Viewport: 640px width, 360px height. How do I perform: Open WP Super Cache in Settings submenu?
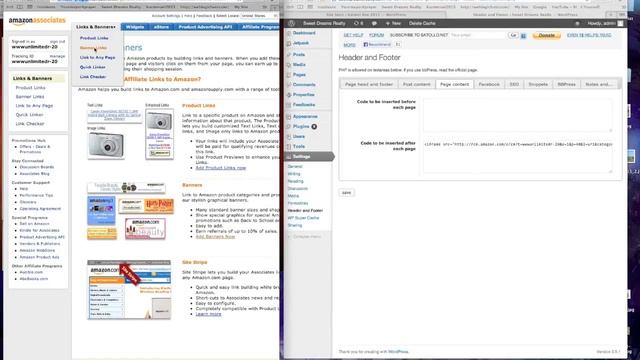tap(303, 218)
